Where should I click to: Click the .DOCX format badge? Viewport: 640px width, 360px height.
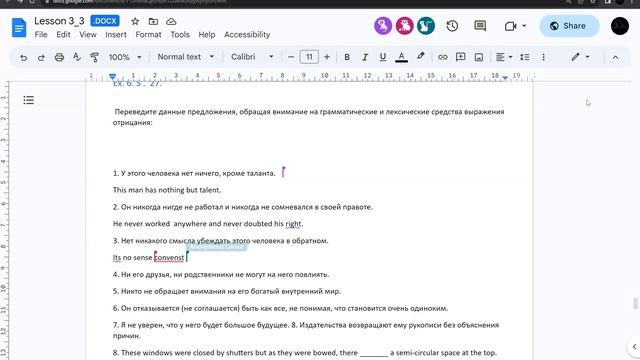coord(105,21)
